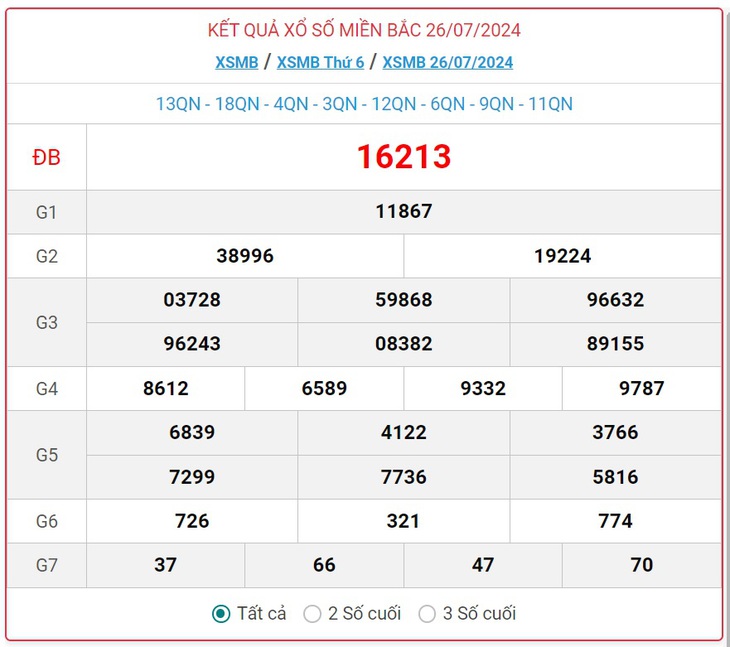Click G7 number 66
The image size is (730, 647).
coord(324,565)
